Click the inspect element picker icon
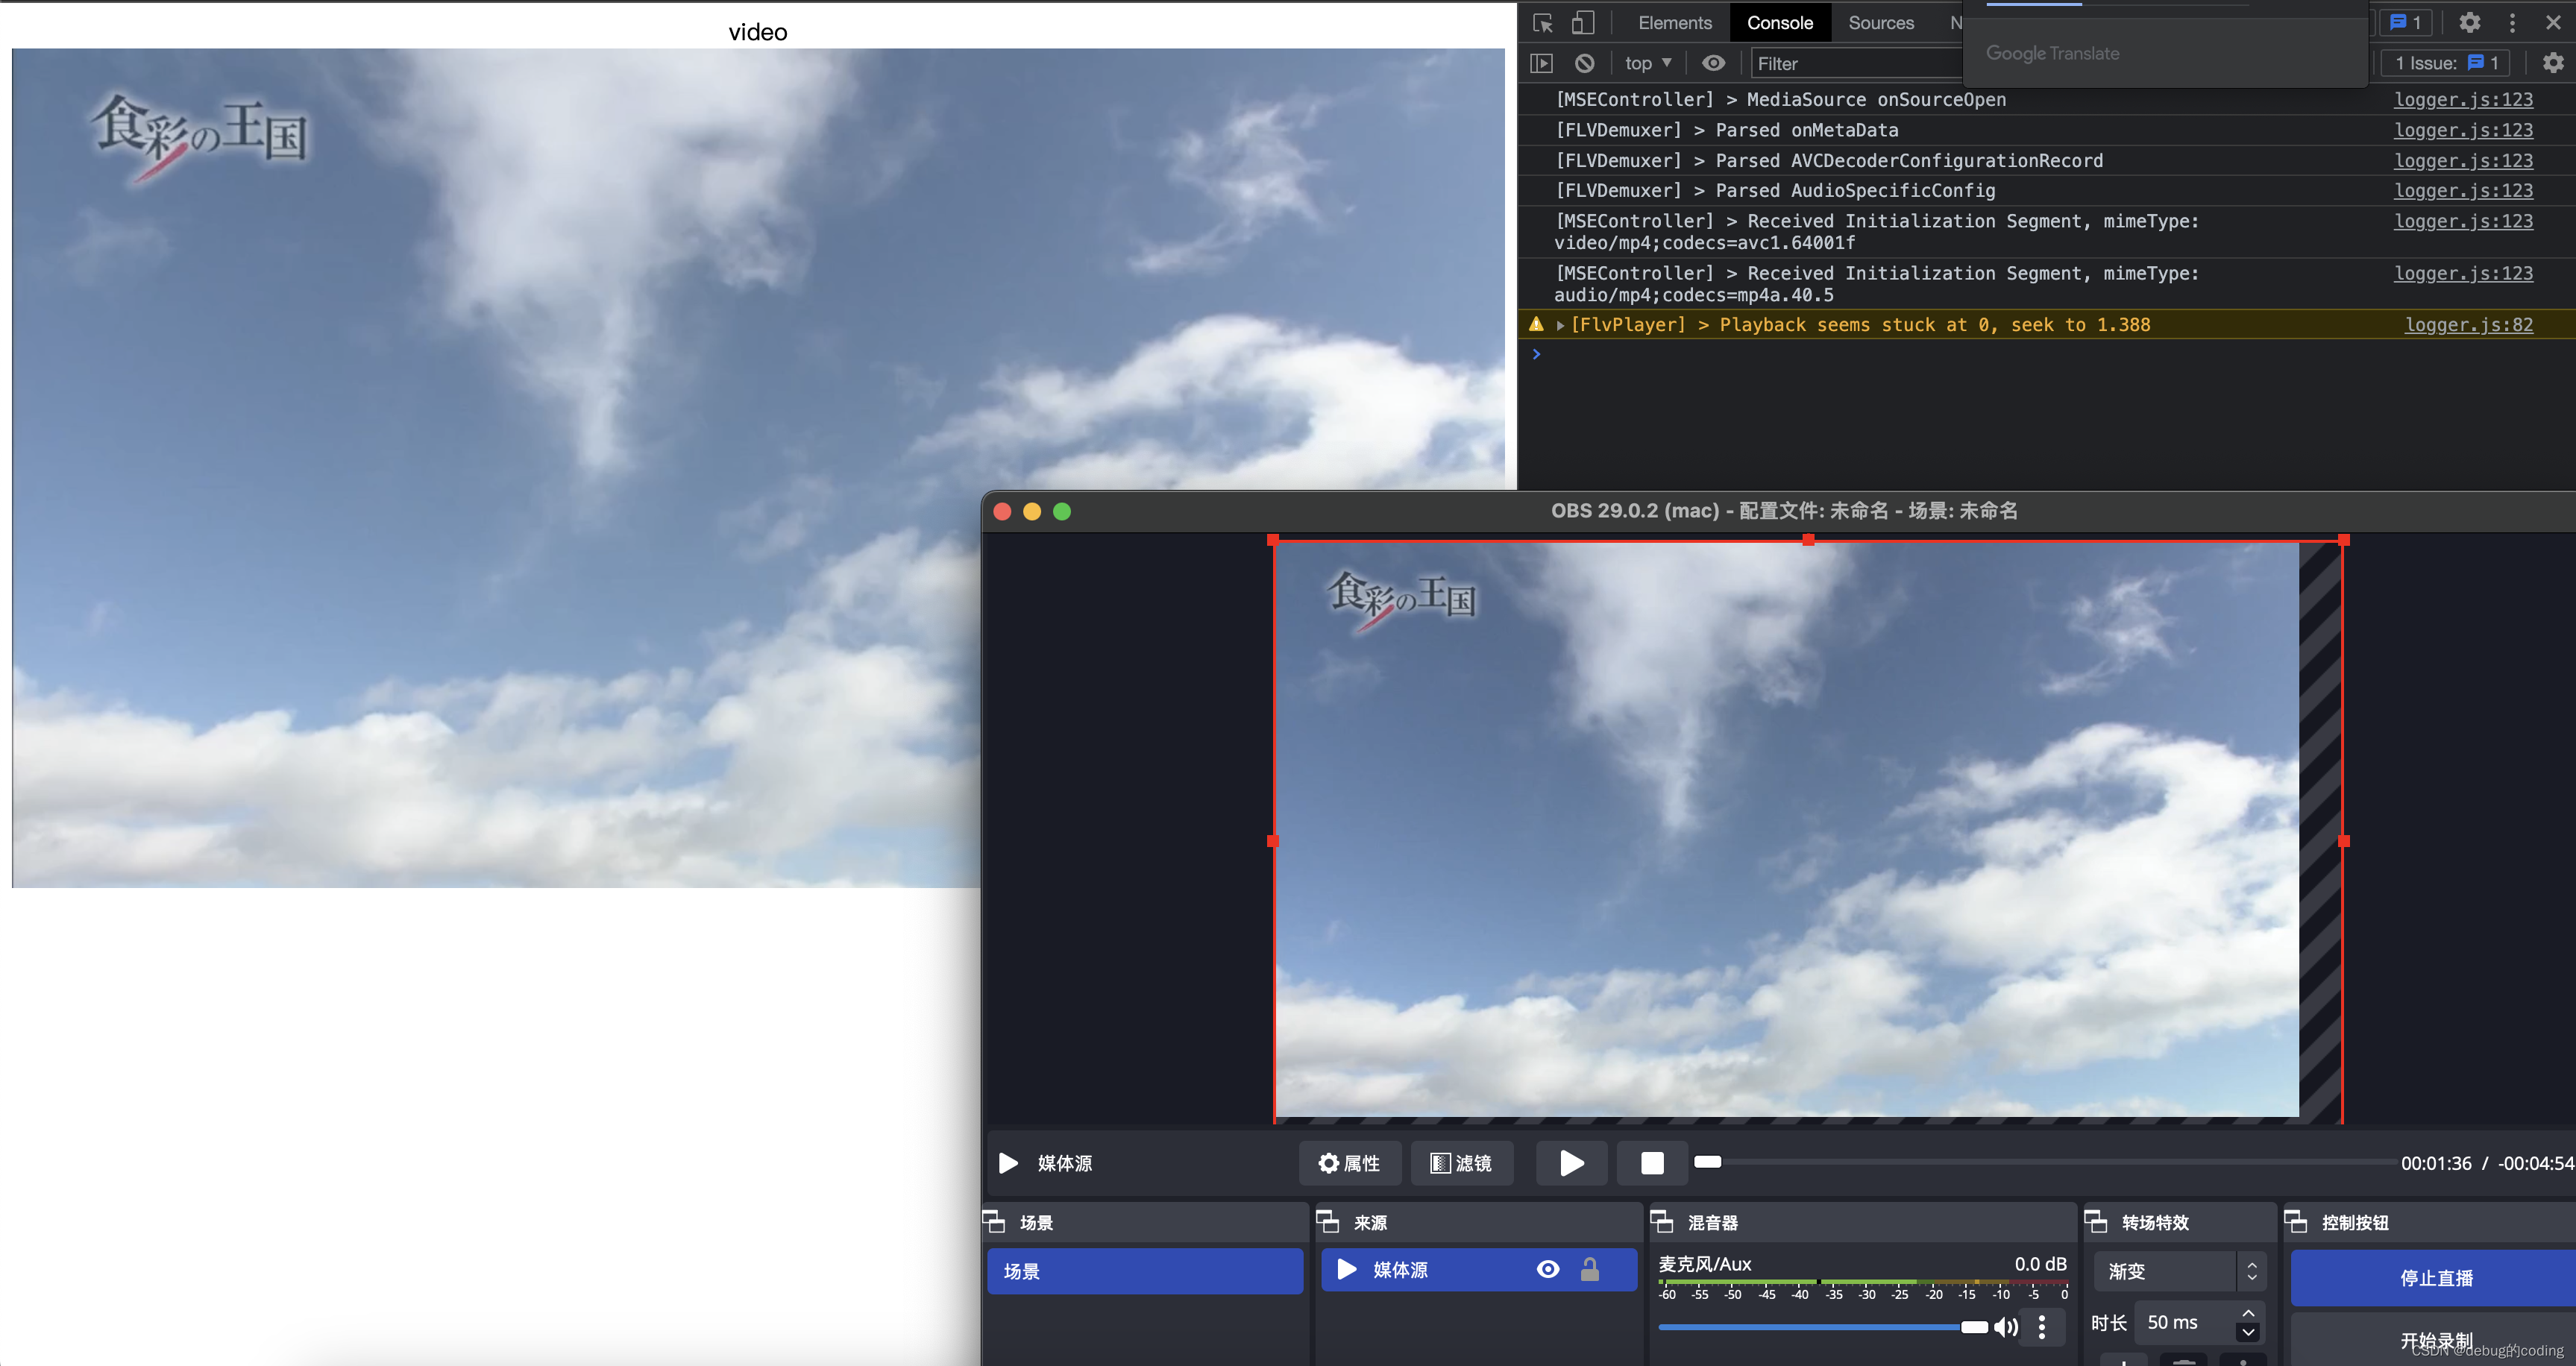Screen dimensions: 2576x1366 [x=1542, y=23]
